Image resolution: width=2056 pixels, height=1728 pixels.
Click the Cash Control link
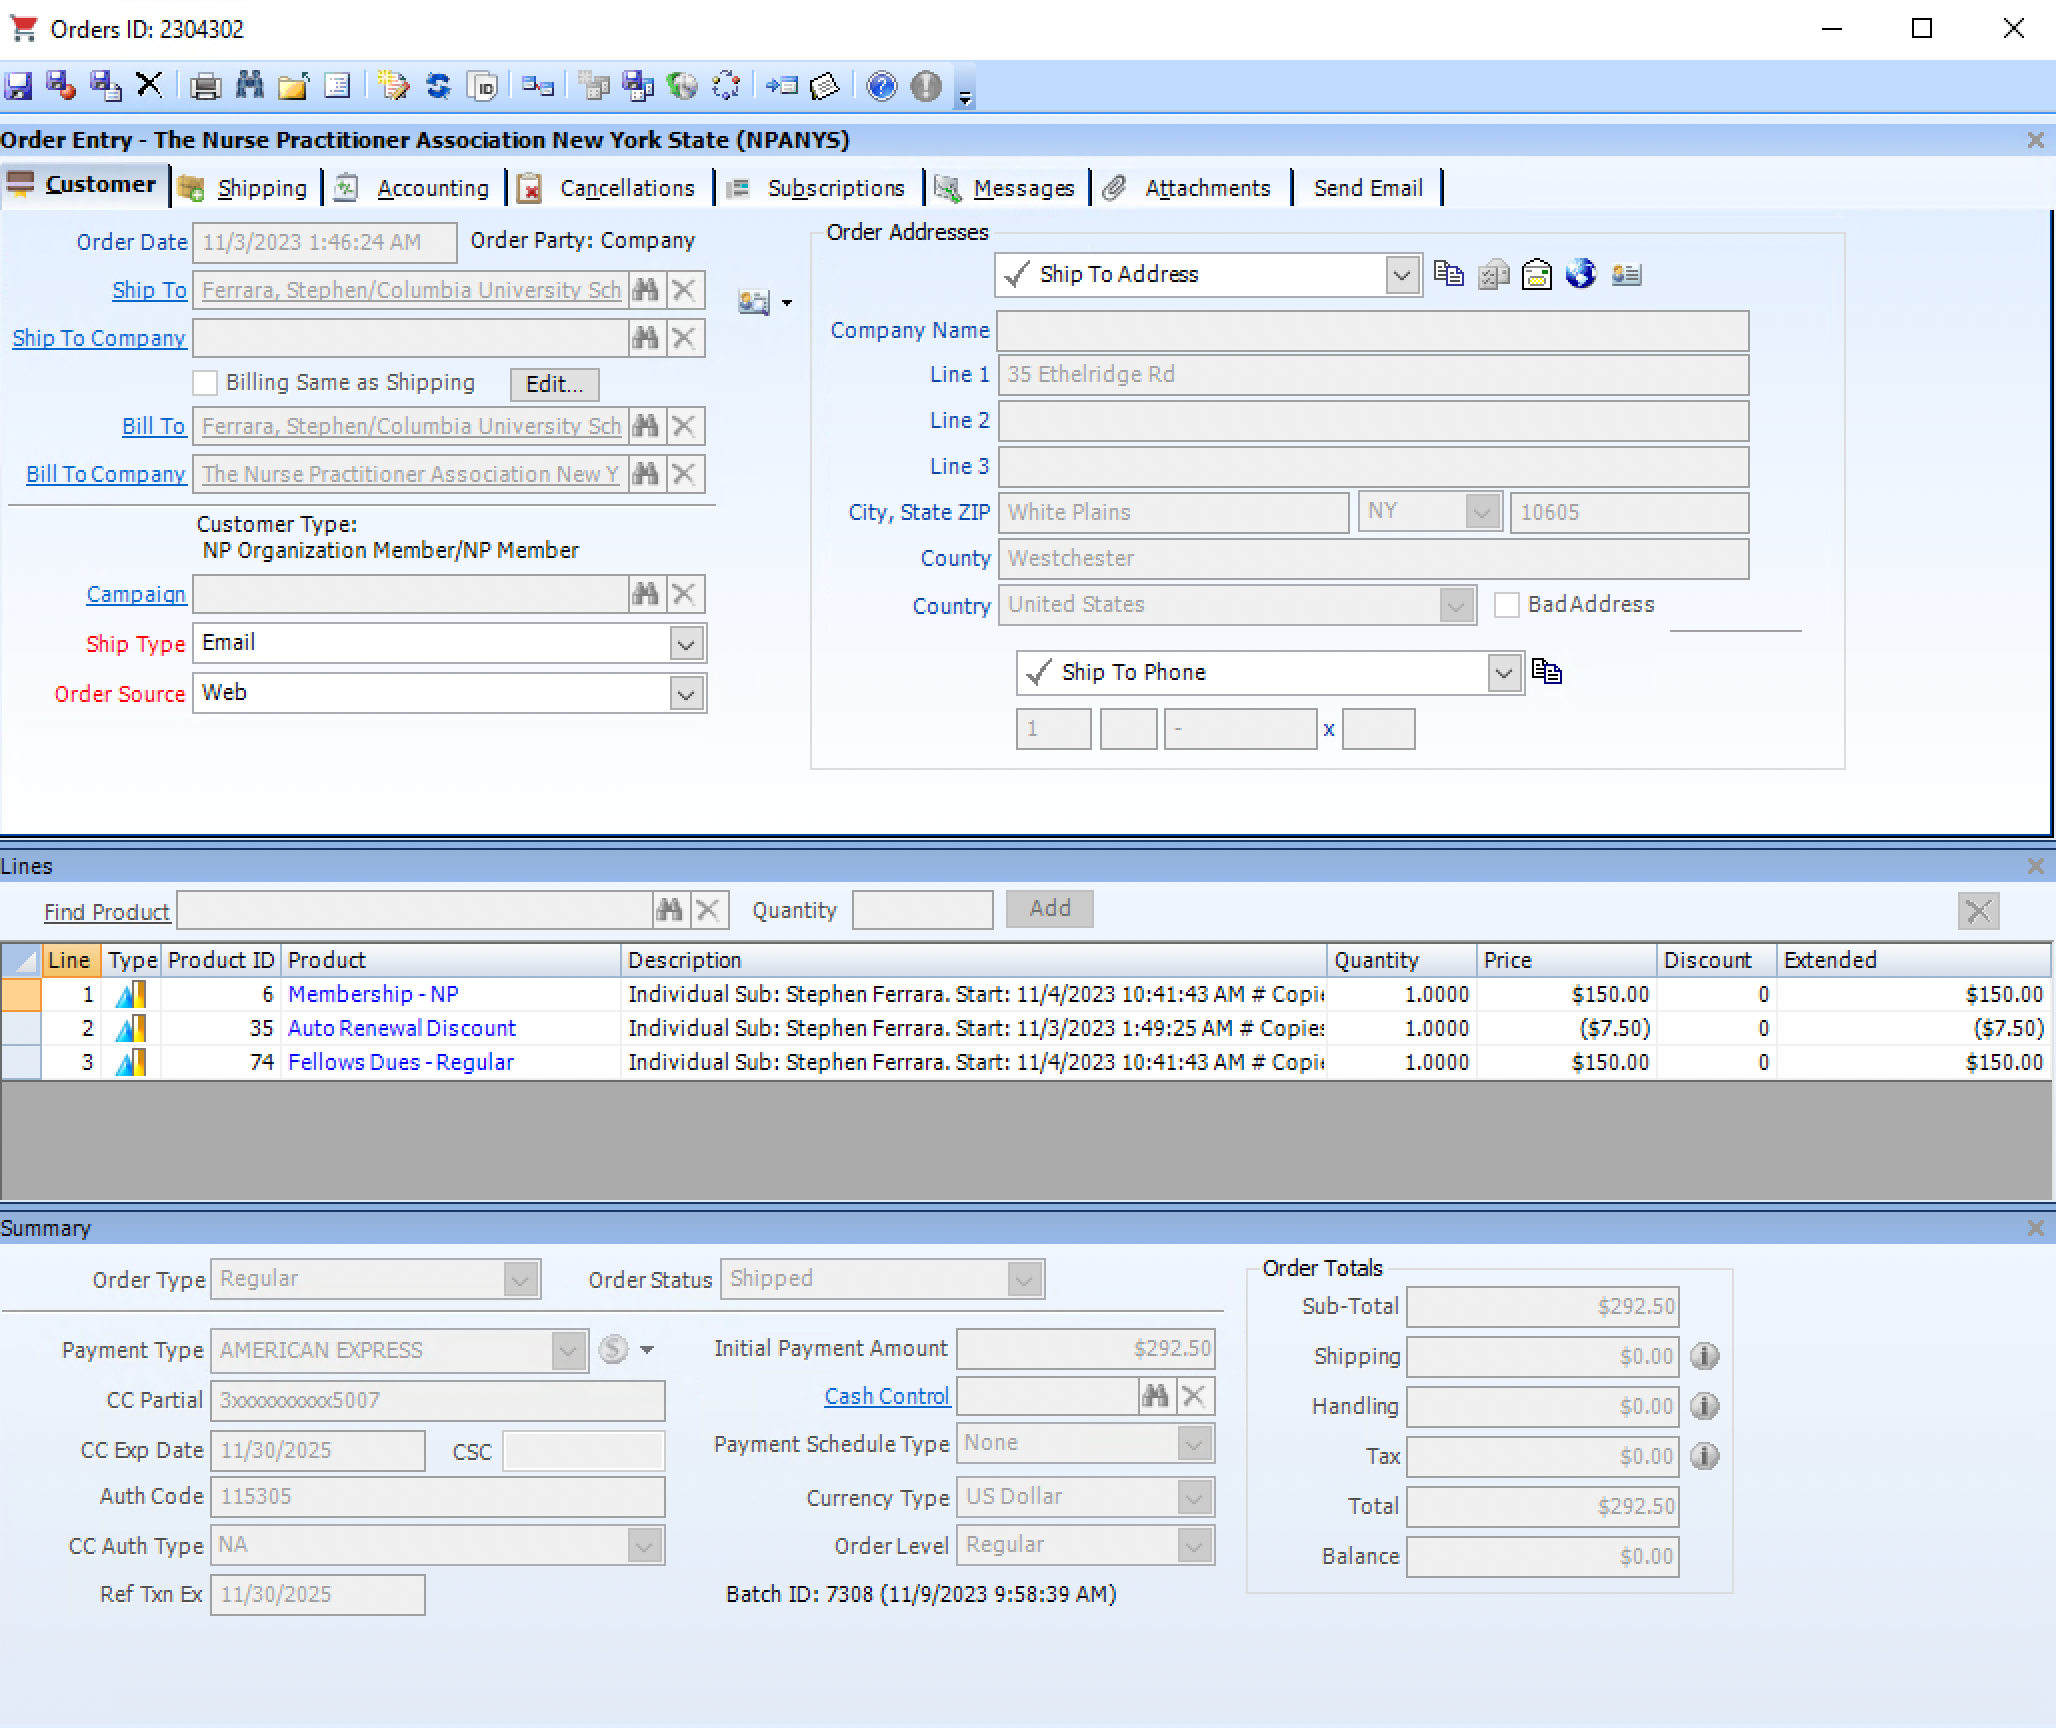coord(886,1396)
